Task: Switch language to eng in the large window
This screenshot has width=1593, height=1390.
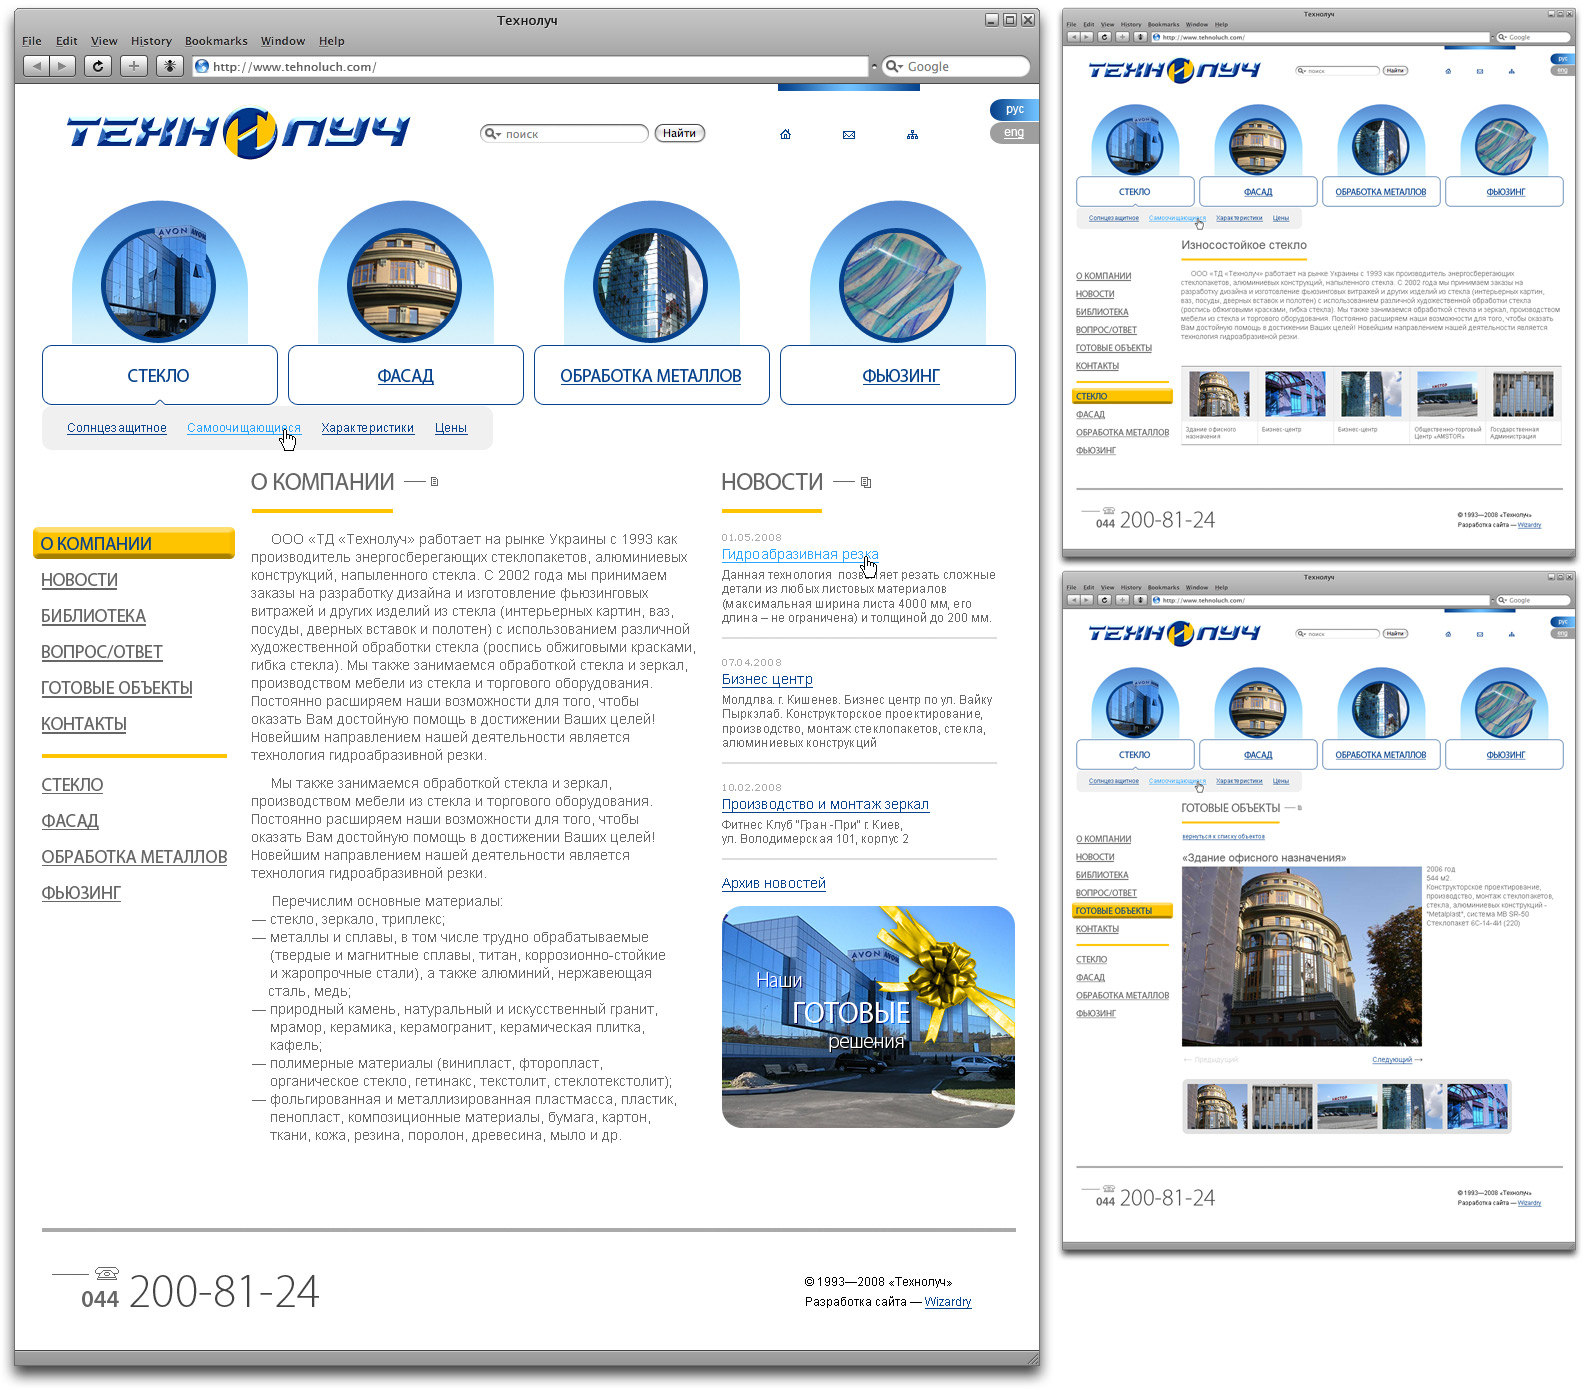Action: tap(1014, 133)
